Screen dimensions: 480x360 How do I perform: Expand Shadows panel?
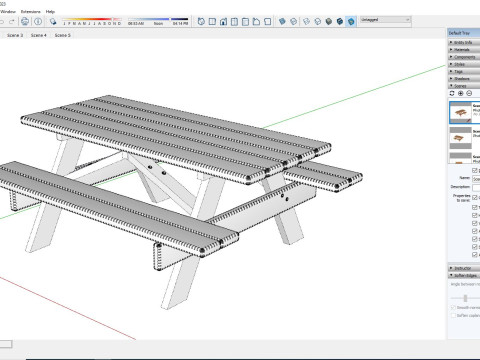[464, 79]
